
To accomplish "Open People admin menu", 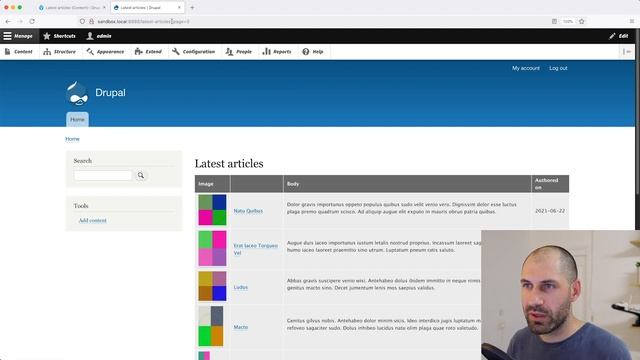I will click(239, 52).
